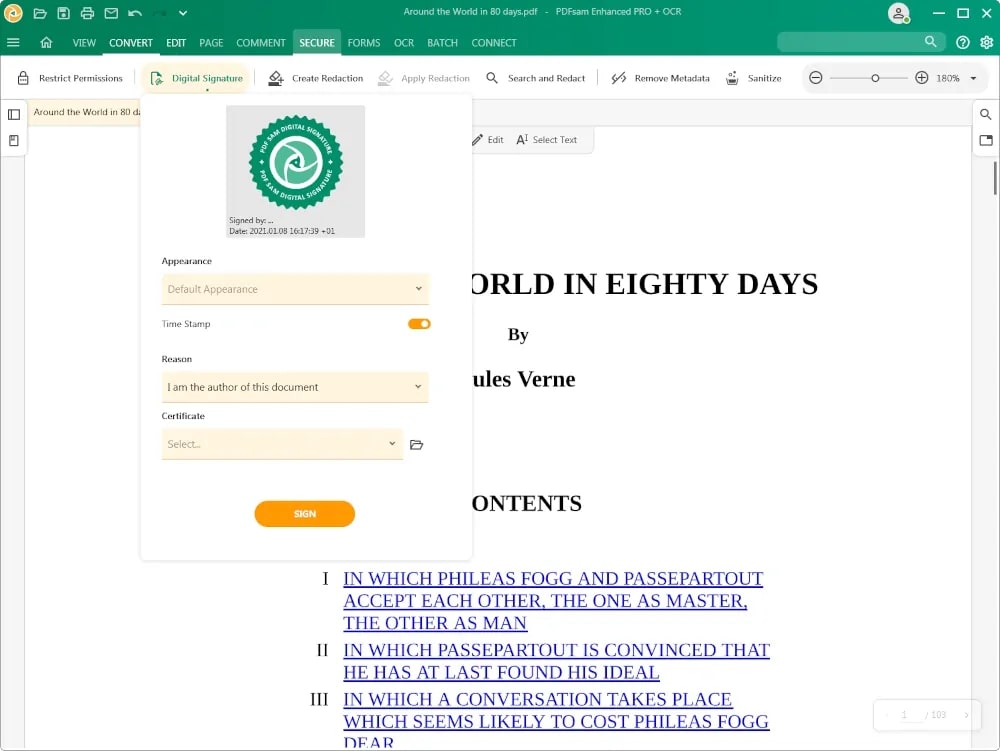Open the search panel on the right

986,114
